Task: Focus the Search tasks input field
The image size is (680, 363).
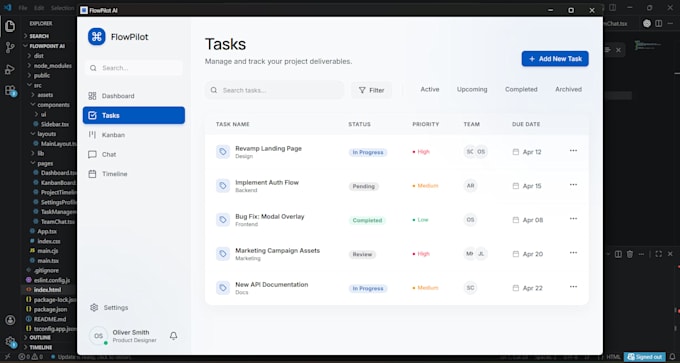Action: pos(274,90)
